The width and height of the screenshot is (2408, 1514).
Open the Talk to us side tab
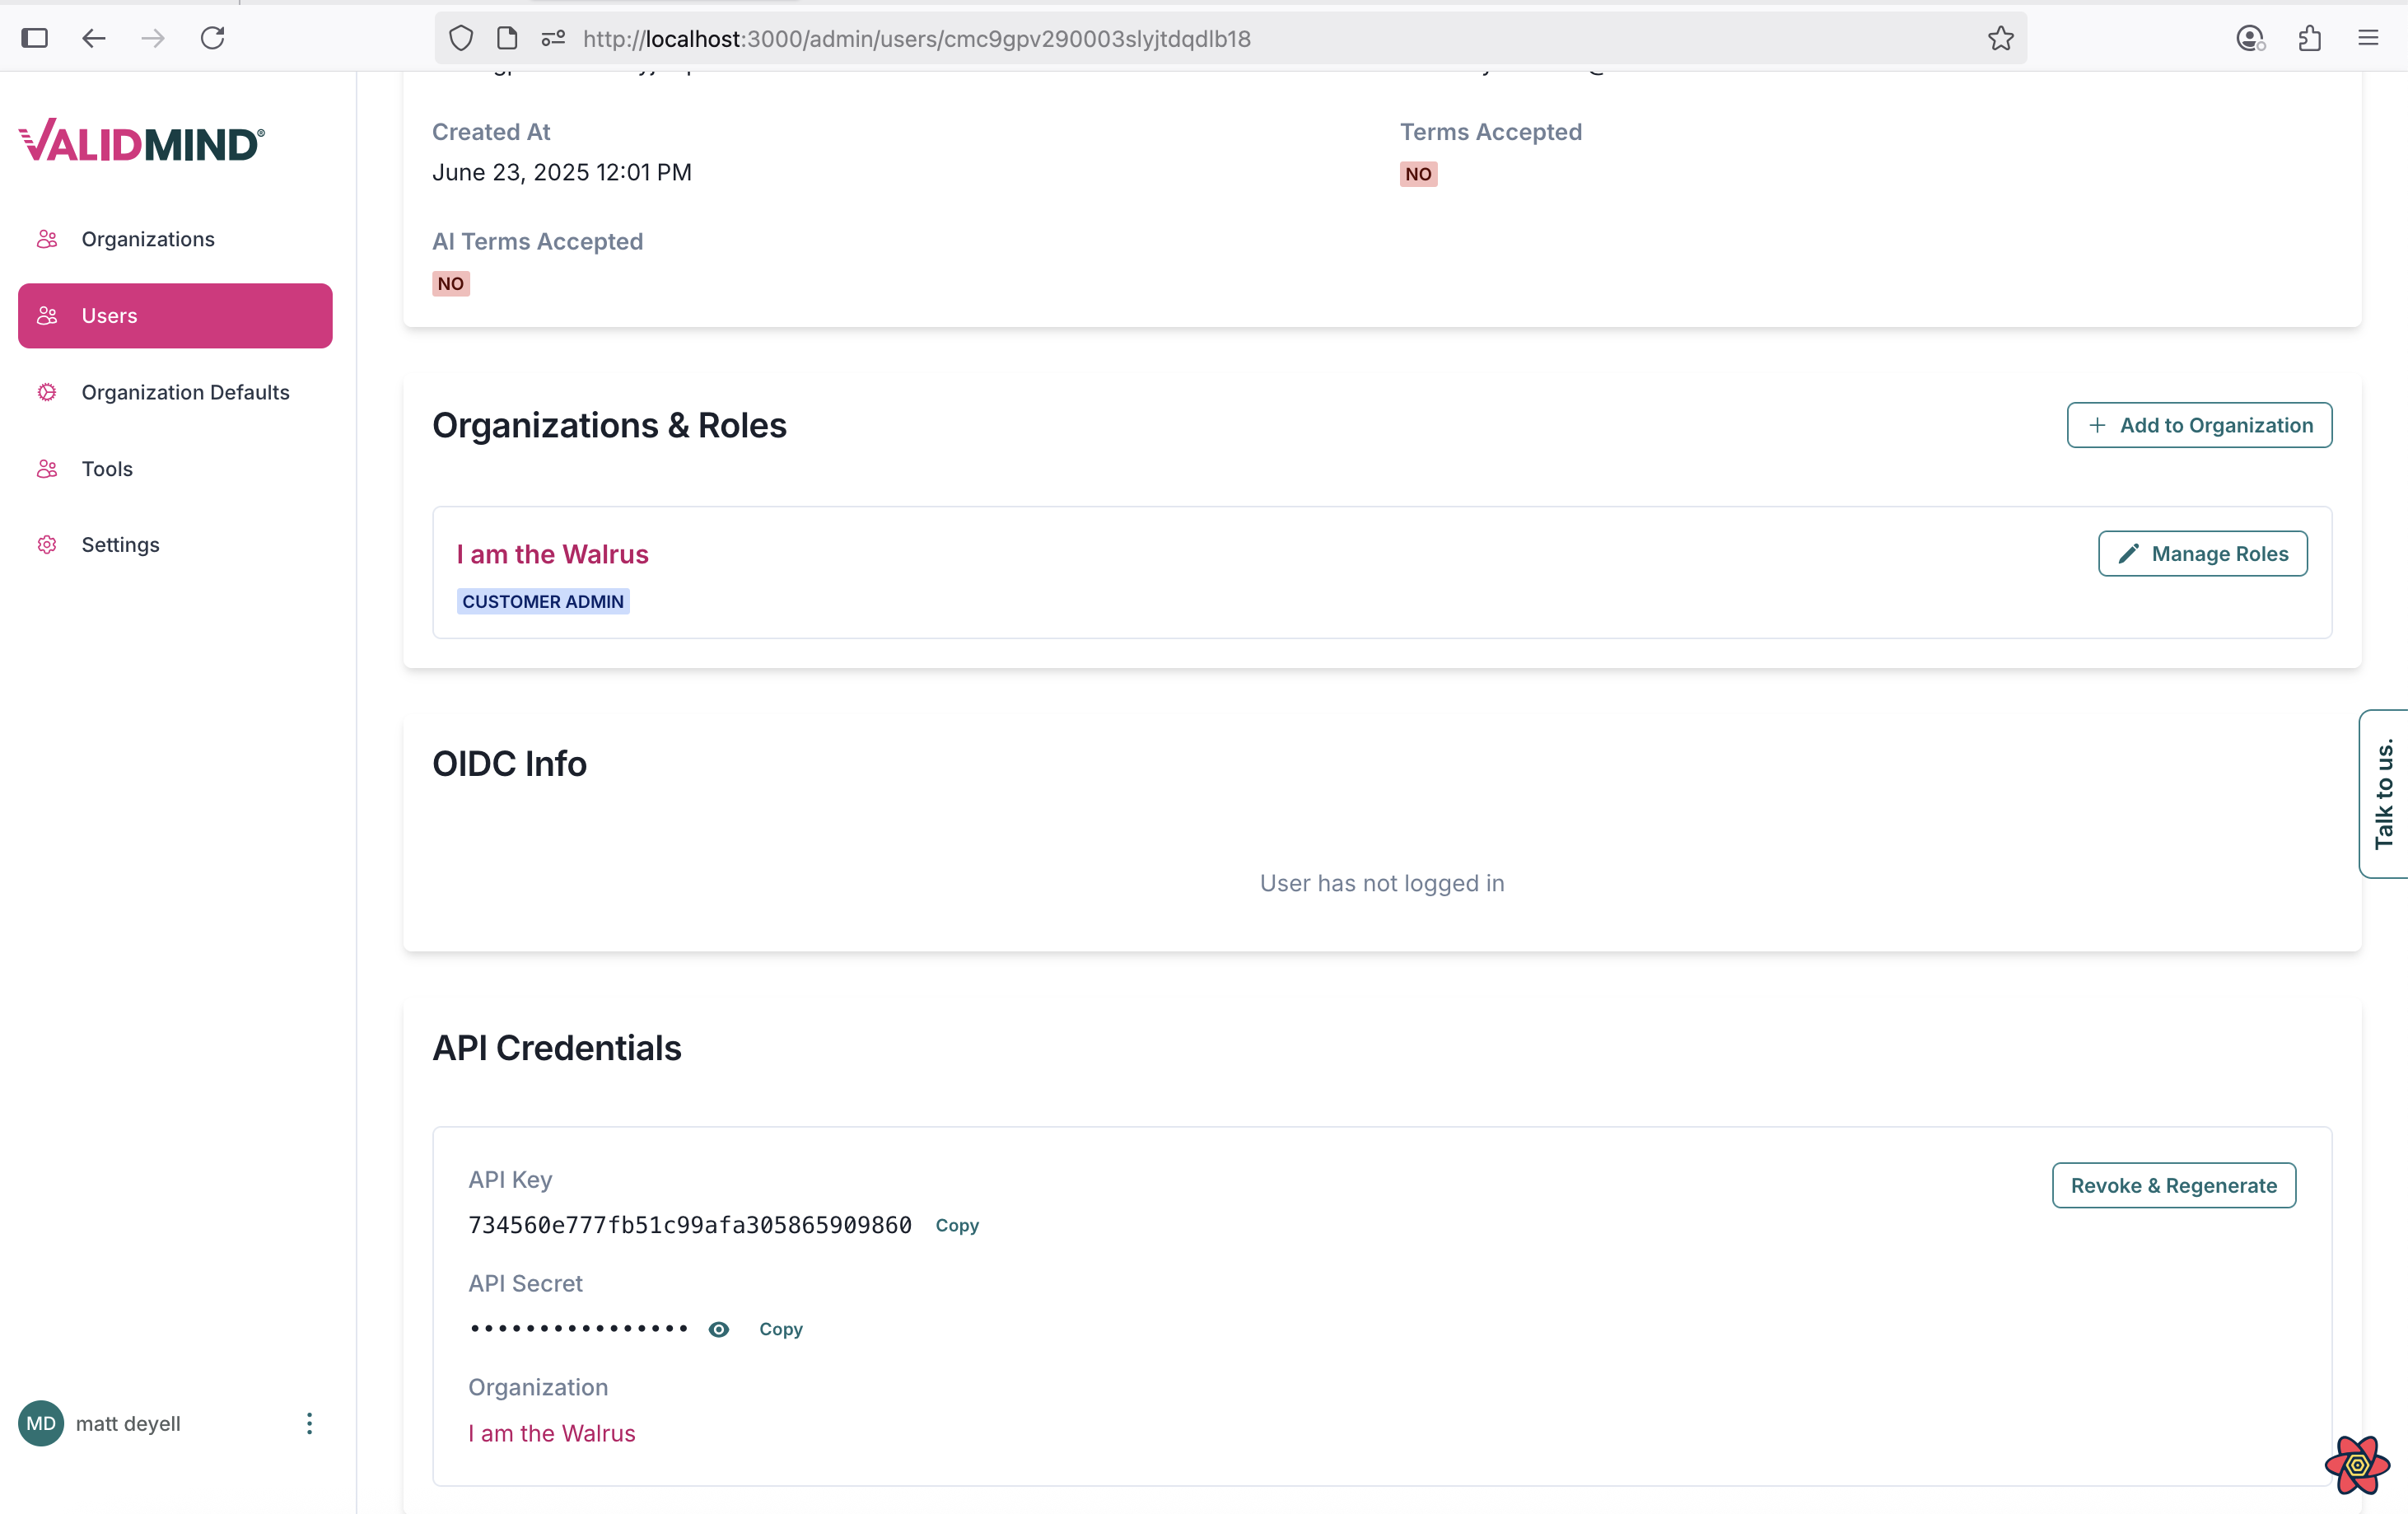pos(2384,794)
